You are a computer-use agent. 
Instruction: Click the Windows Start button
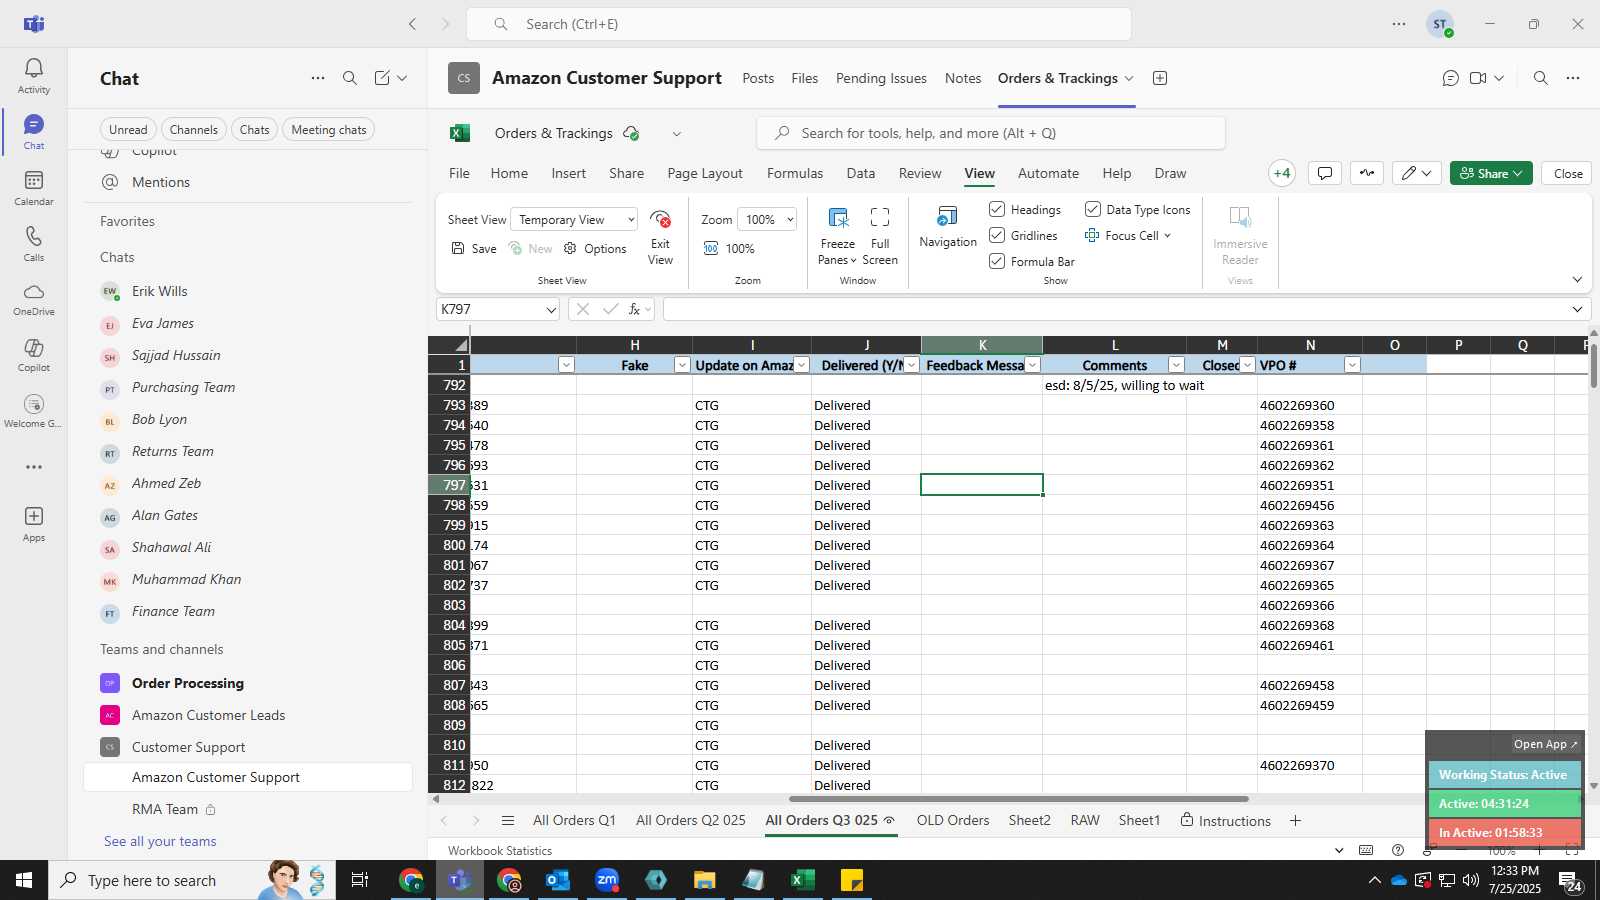[24, 880]
